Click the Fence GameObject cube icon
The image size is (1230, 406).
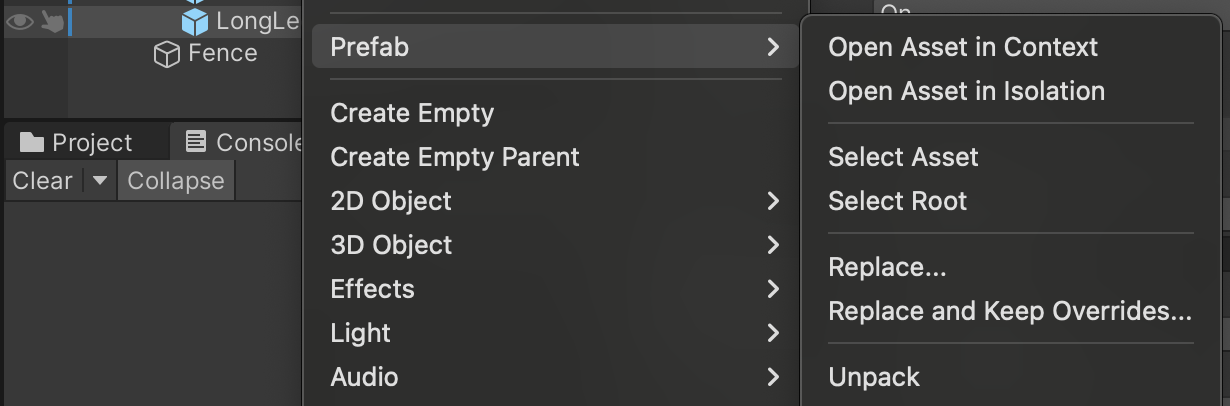tap(166, 54)
